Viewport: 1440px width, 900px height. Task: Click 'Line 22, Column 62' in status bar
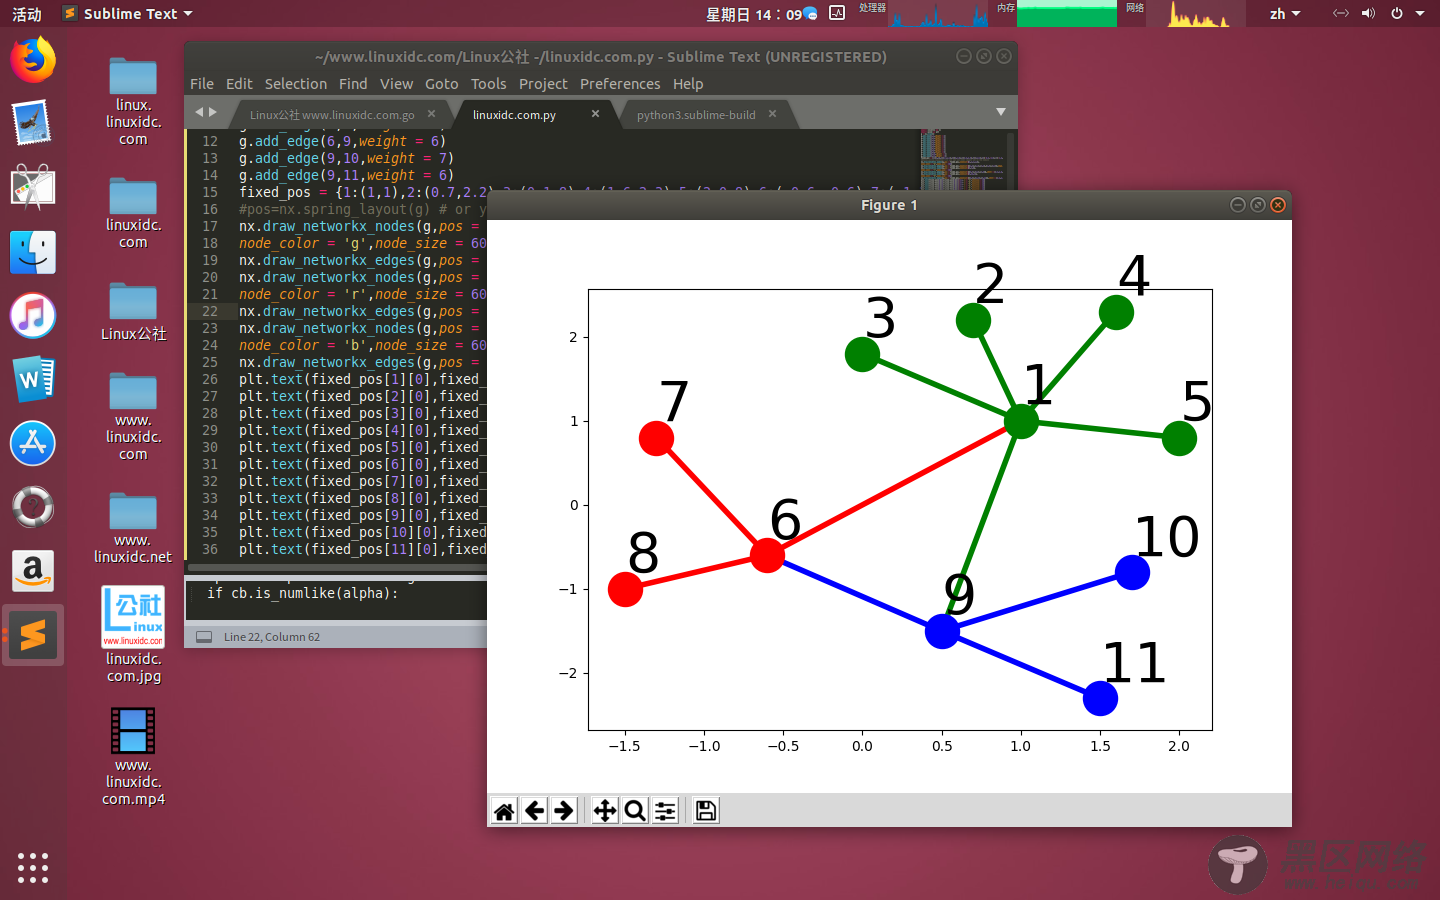272,637
